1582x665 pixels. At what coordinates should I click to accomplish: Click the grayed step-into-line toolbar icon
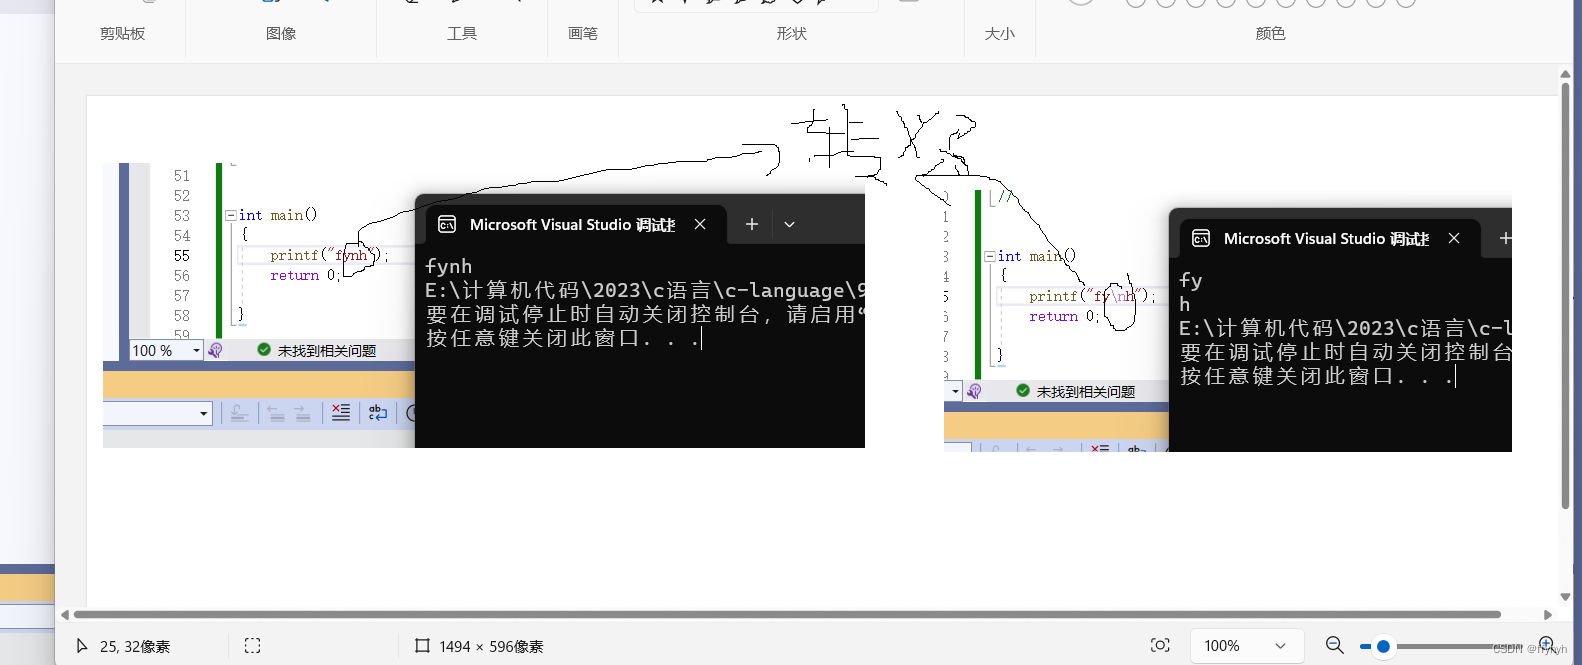tap(239, 412)
